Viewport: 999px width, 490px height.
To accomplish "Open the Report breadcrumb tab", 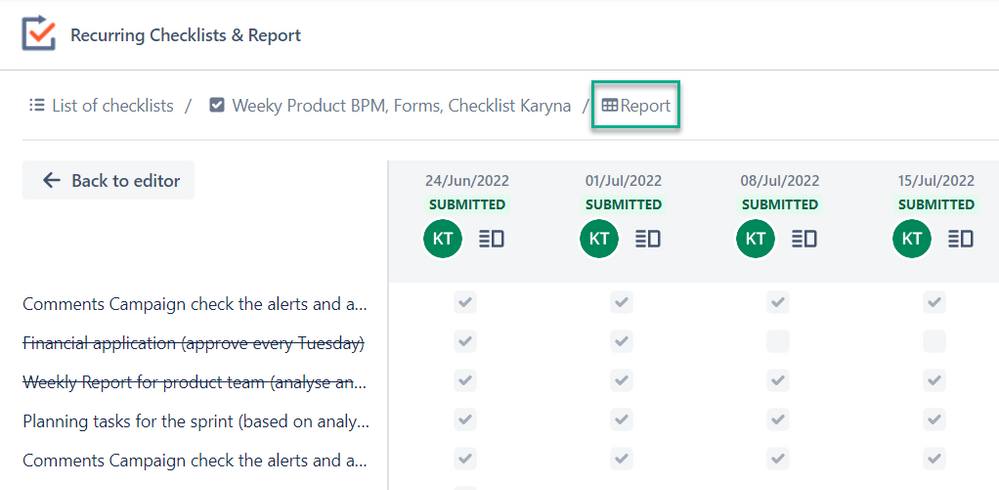I will [636, 105].
